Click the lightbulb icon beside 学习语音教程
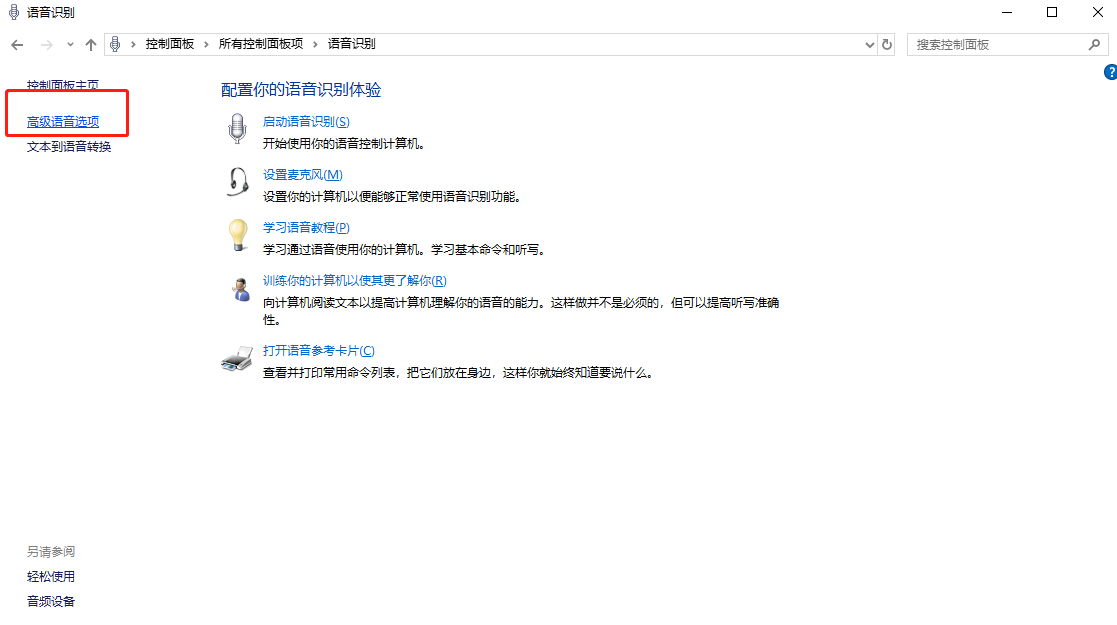This screenshot has width=1117, height=625. pos(236,235)
